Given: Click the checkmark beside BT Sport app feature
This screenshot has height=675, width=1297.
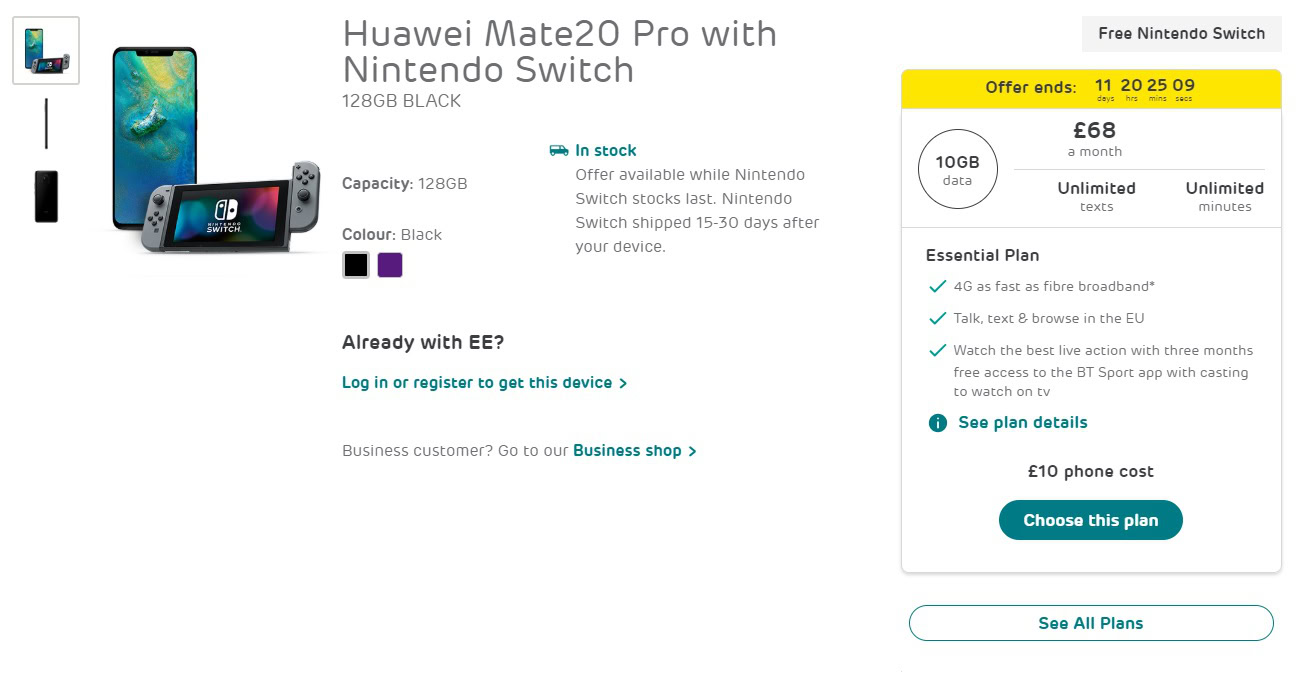Looking at the screenshot, I should pos(937,351).
